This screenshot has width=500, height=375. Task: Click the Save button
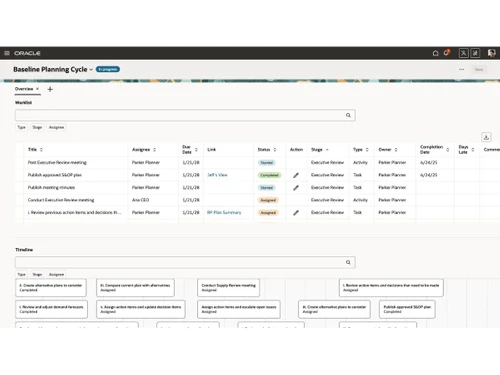tap(479, 69)
